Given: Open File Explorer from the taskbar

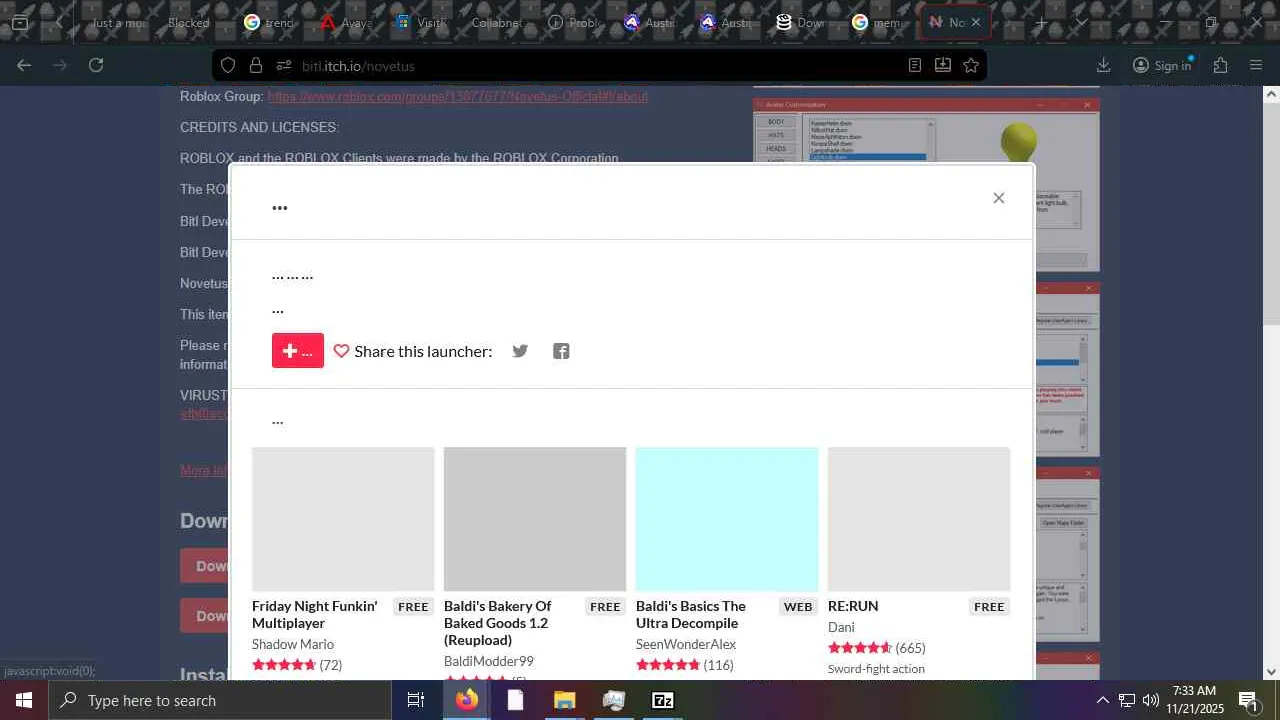Looking at the screenshot, I should 564,700.
